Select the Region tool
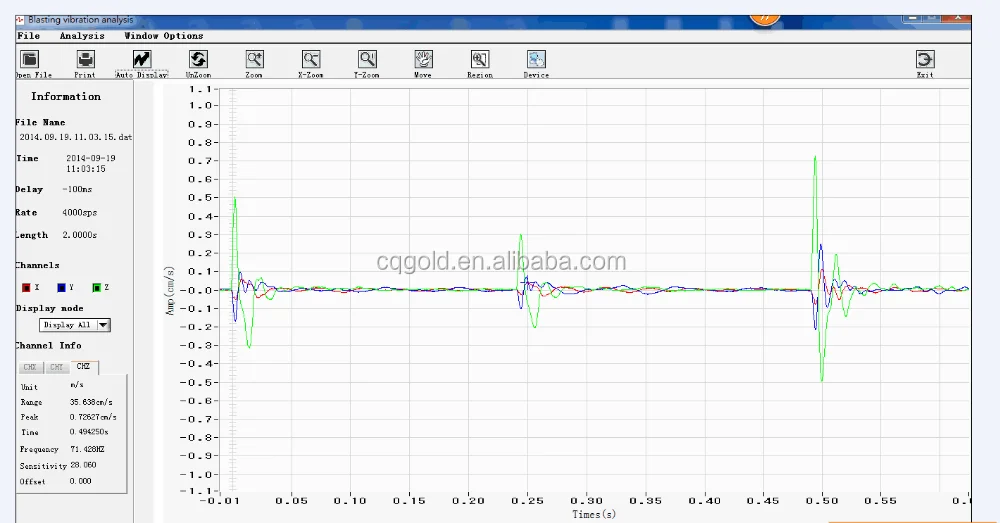Image resolution: width=1000 pixels, height=523 pixels. (x=480, y=59)
